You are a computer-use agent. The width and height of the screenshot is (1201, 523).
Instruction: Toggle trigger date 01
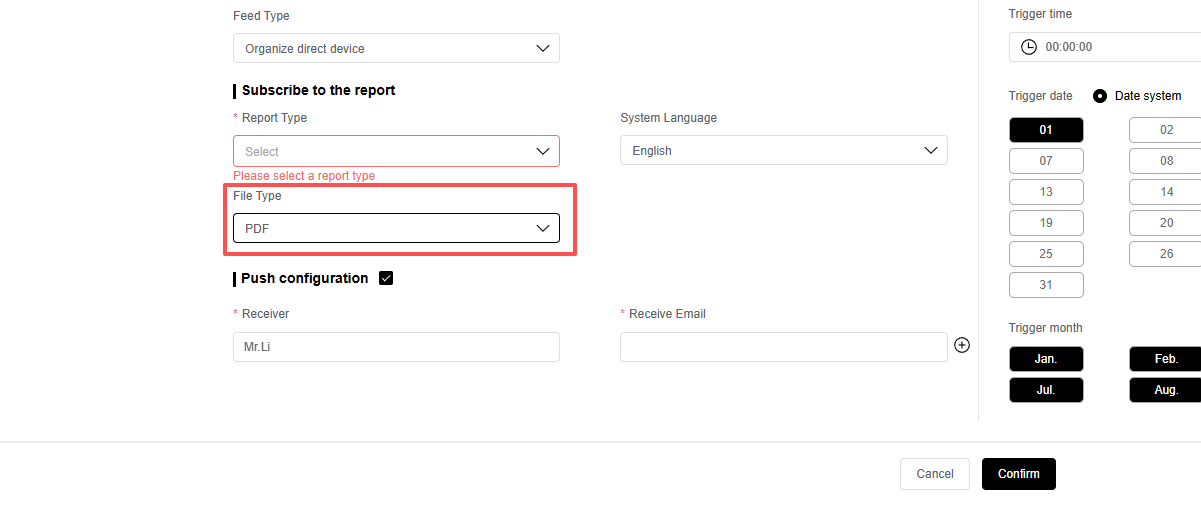[x=1046, y=130]
